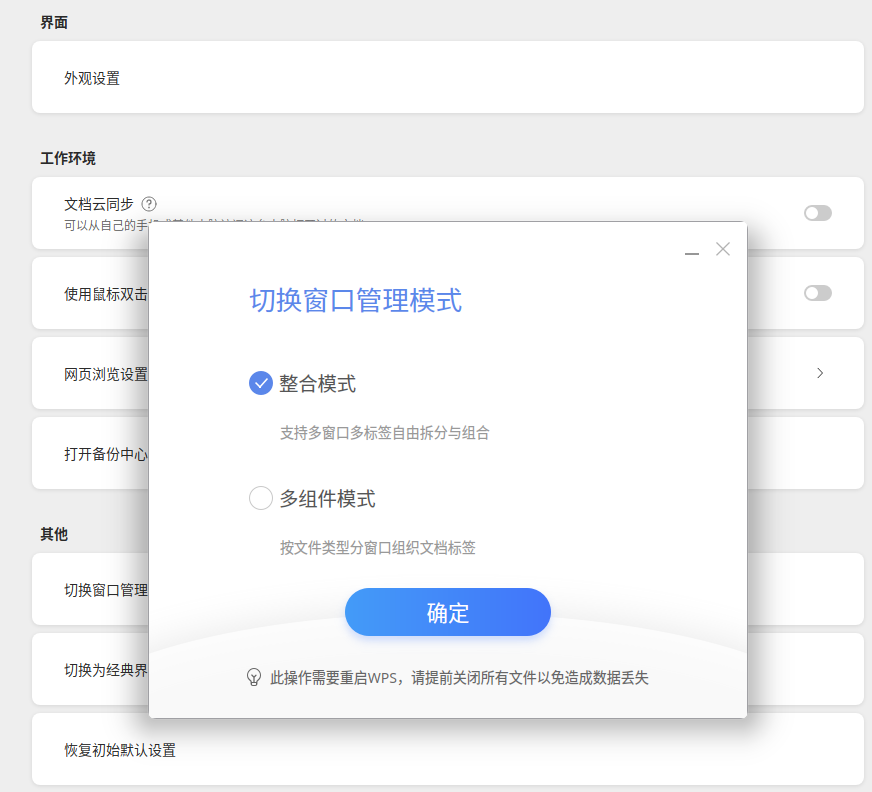The image size is (872, 792).
Task: Select the 整合模式 radio button
Action: tap(260, 383)
